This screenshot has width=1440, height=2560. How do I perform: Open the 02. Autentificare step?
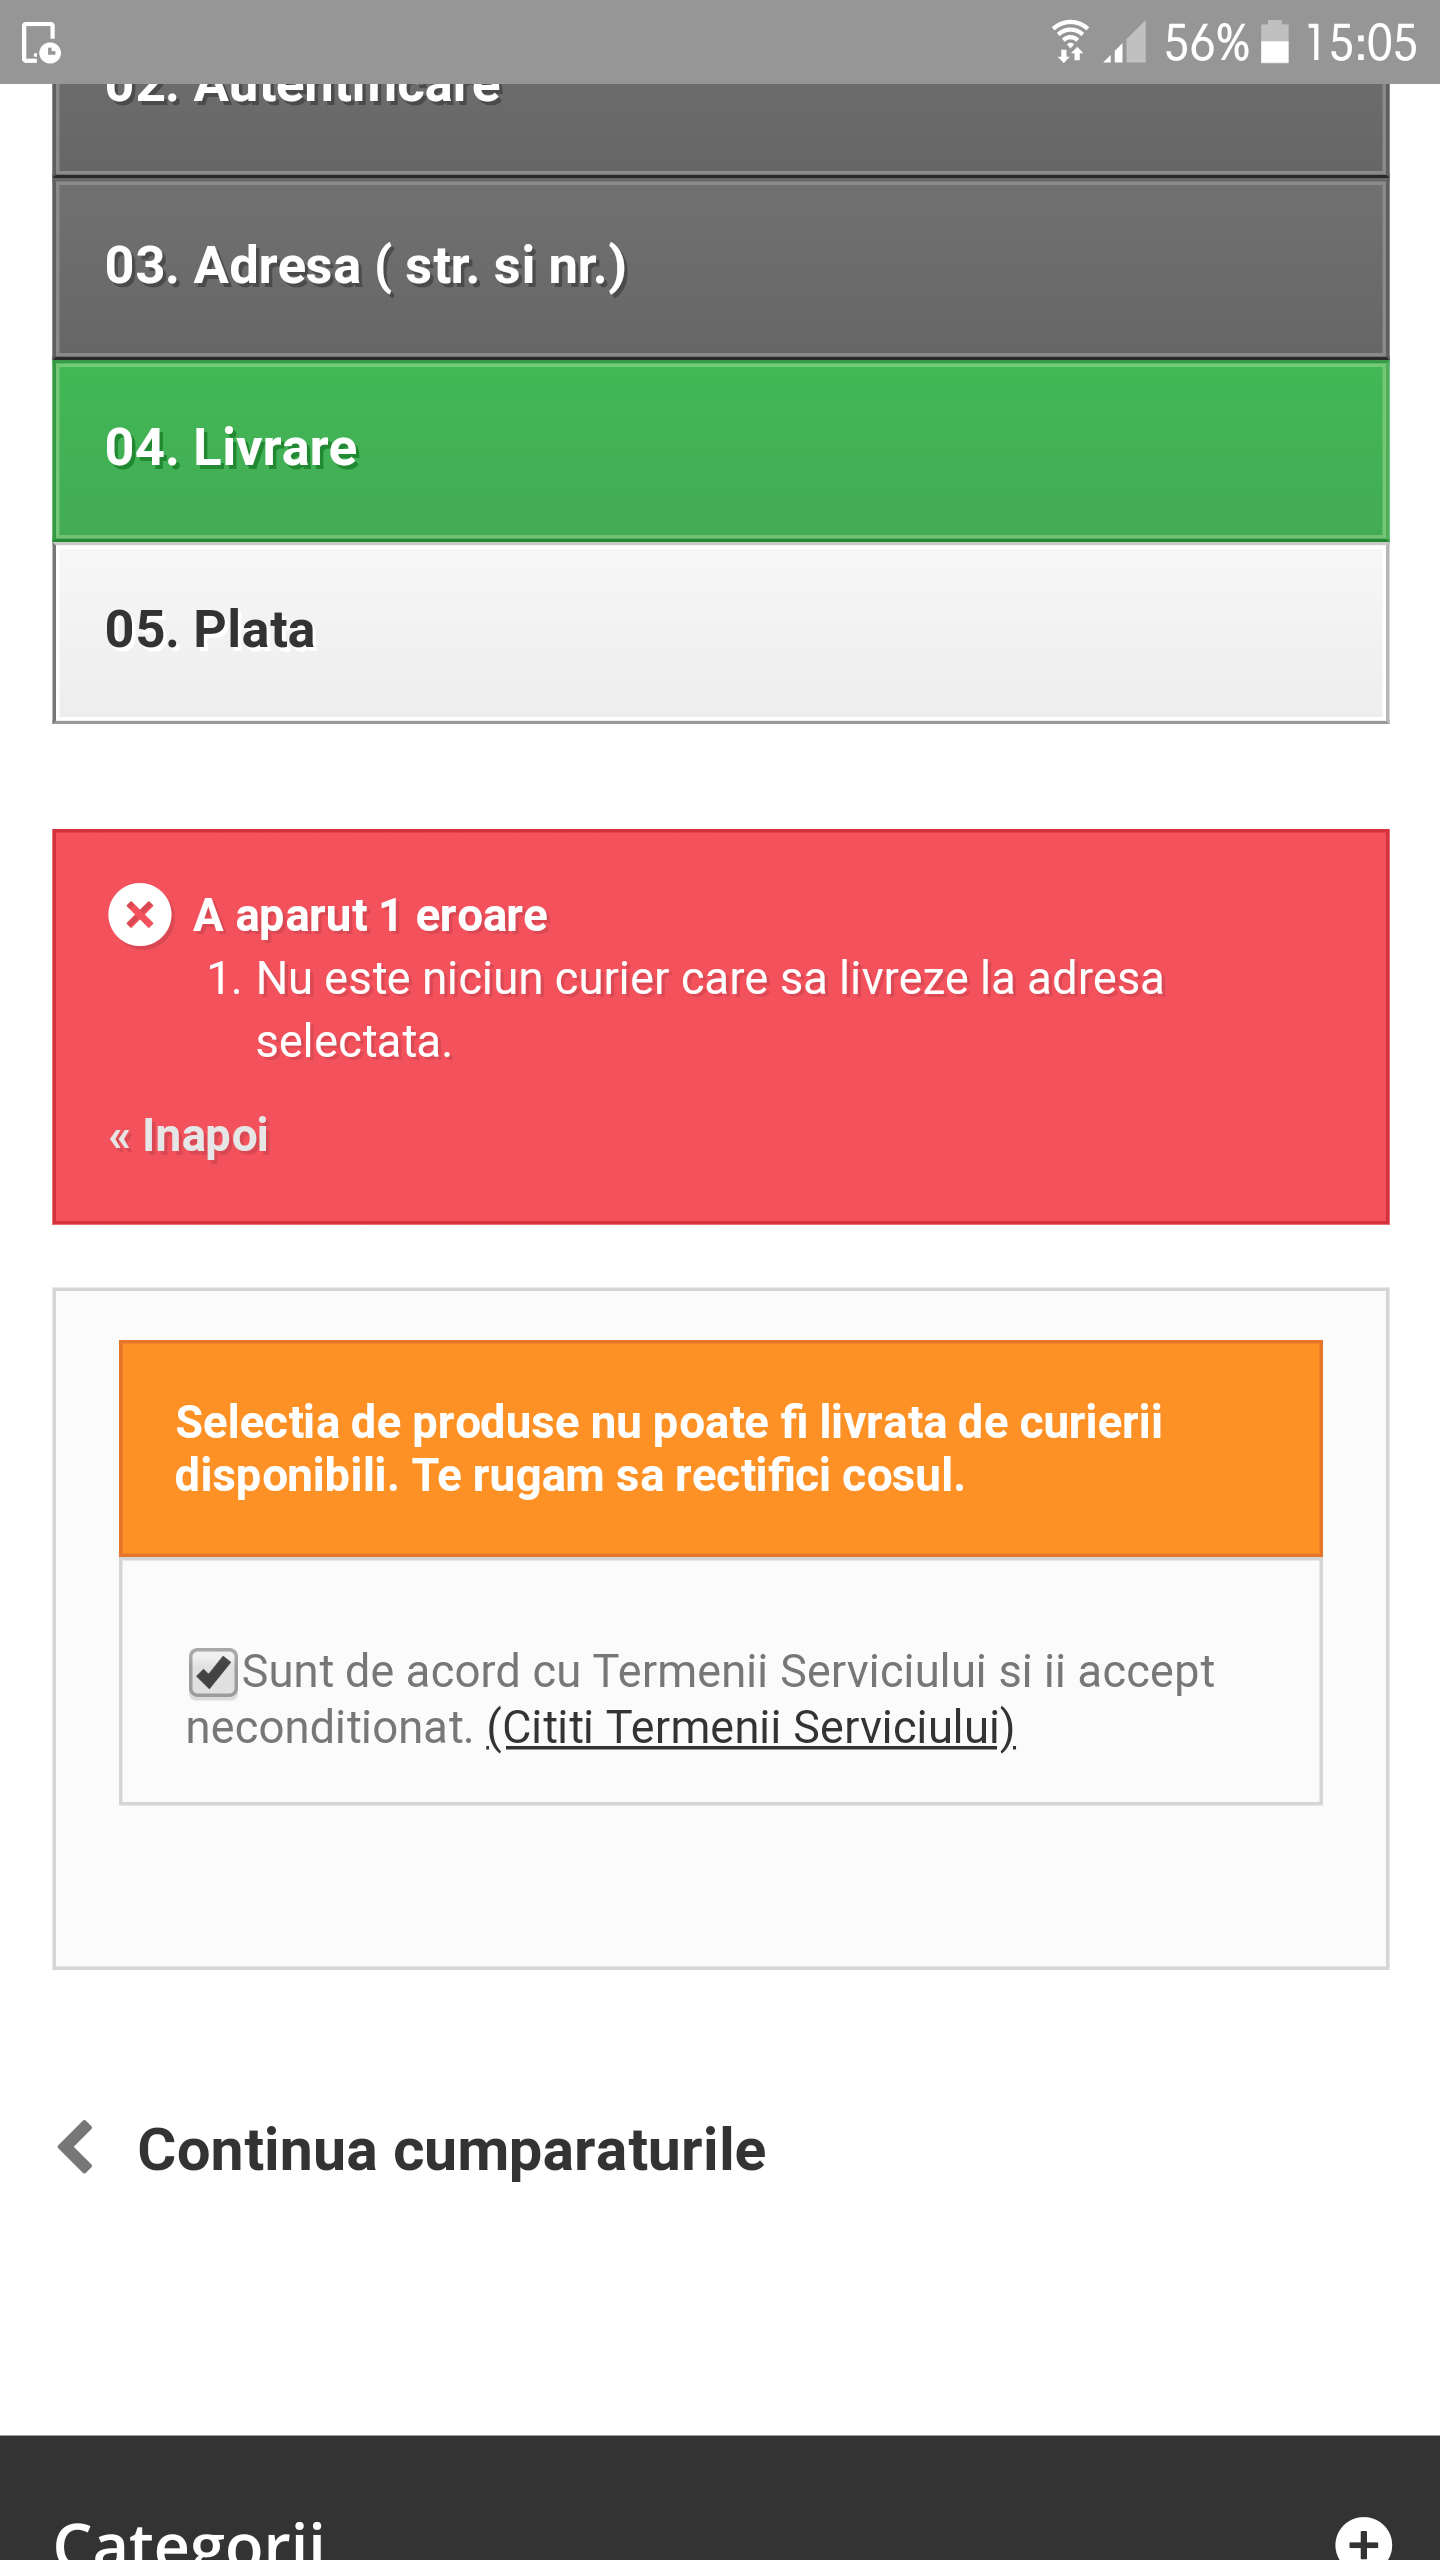pos(721,126)
